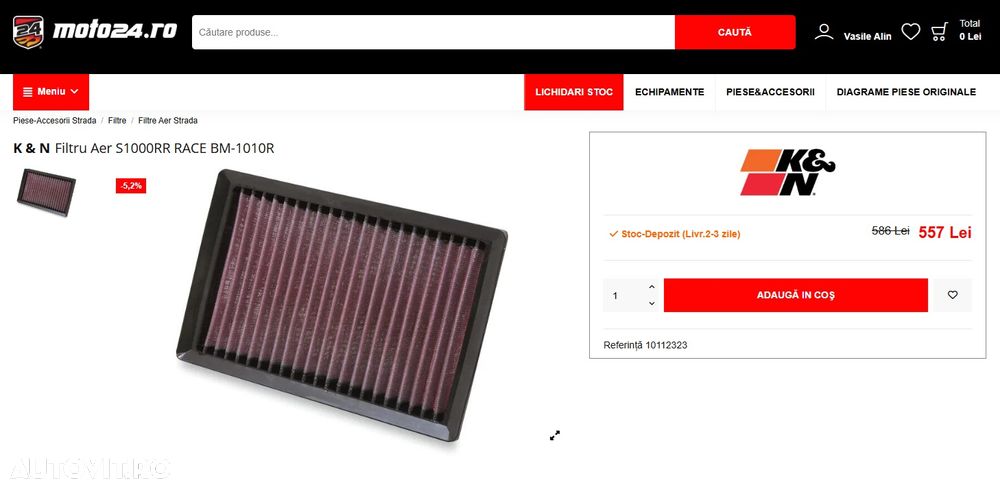This screenshot has height=489, width=1000.
Task: Focus the Căutare produse search field
Action: [x=434, y=32]
